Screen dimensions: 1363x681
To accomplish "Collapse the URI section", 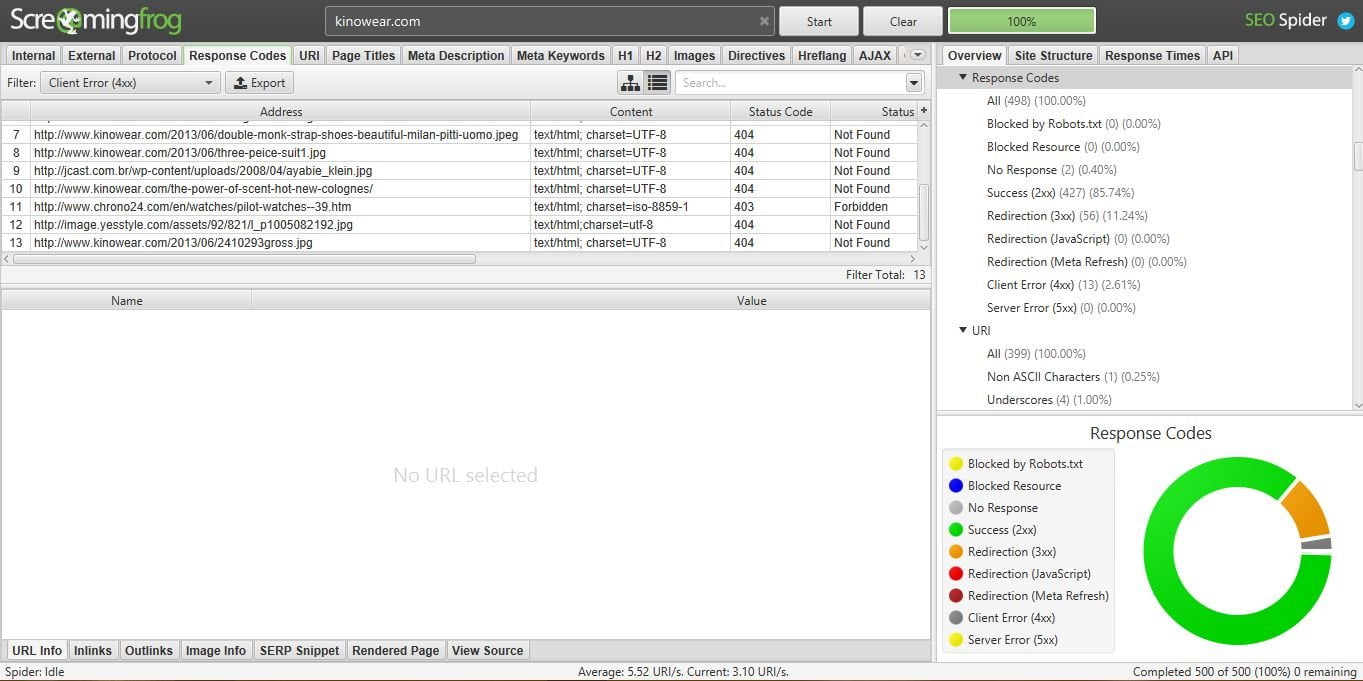I will coord(963,331).
